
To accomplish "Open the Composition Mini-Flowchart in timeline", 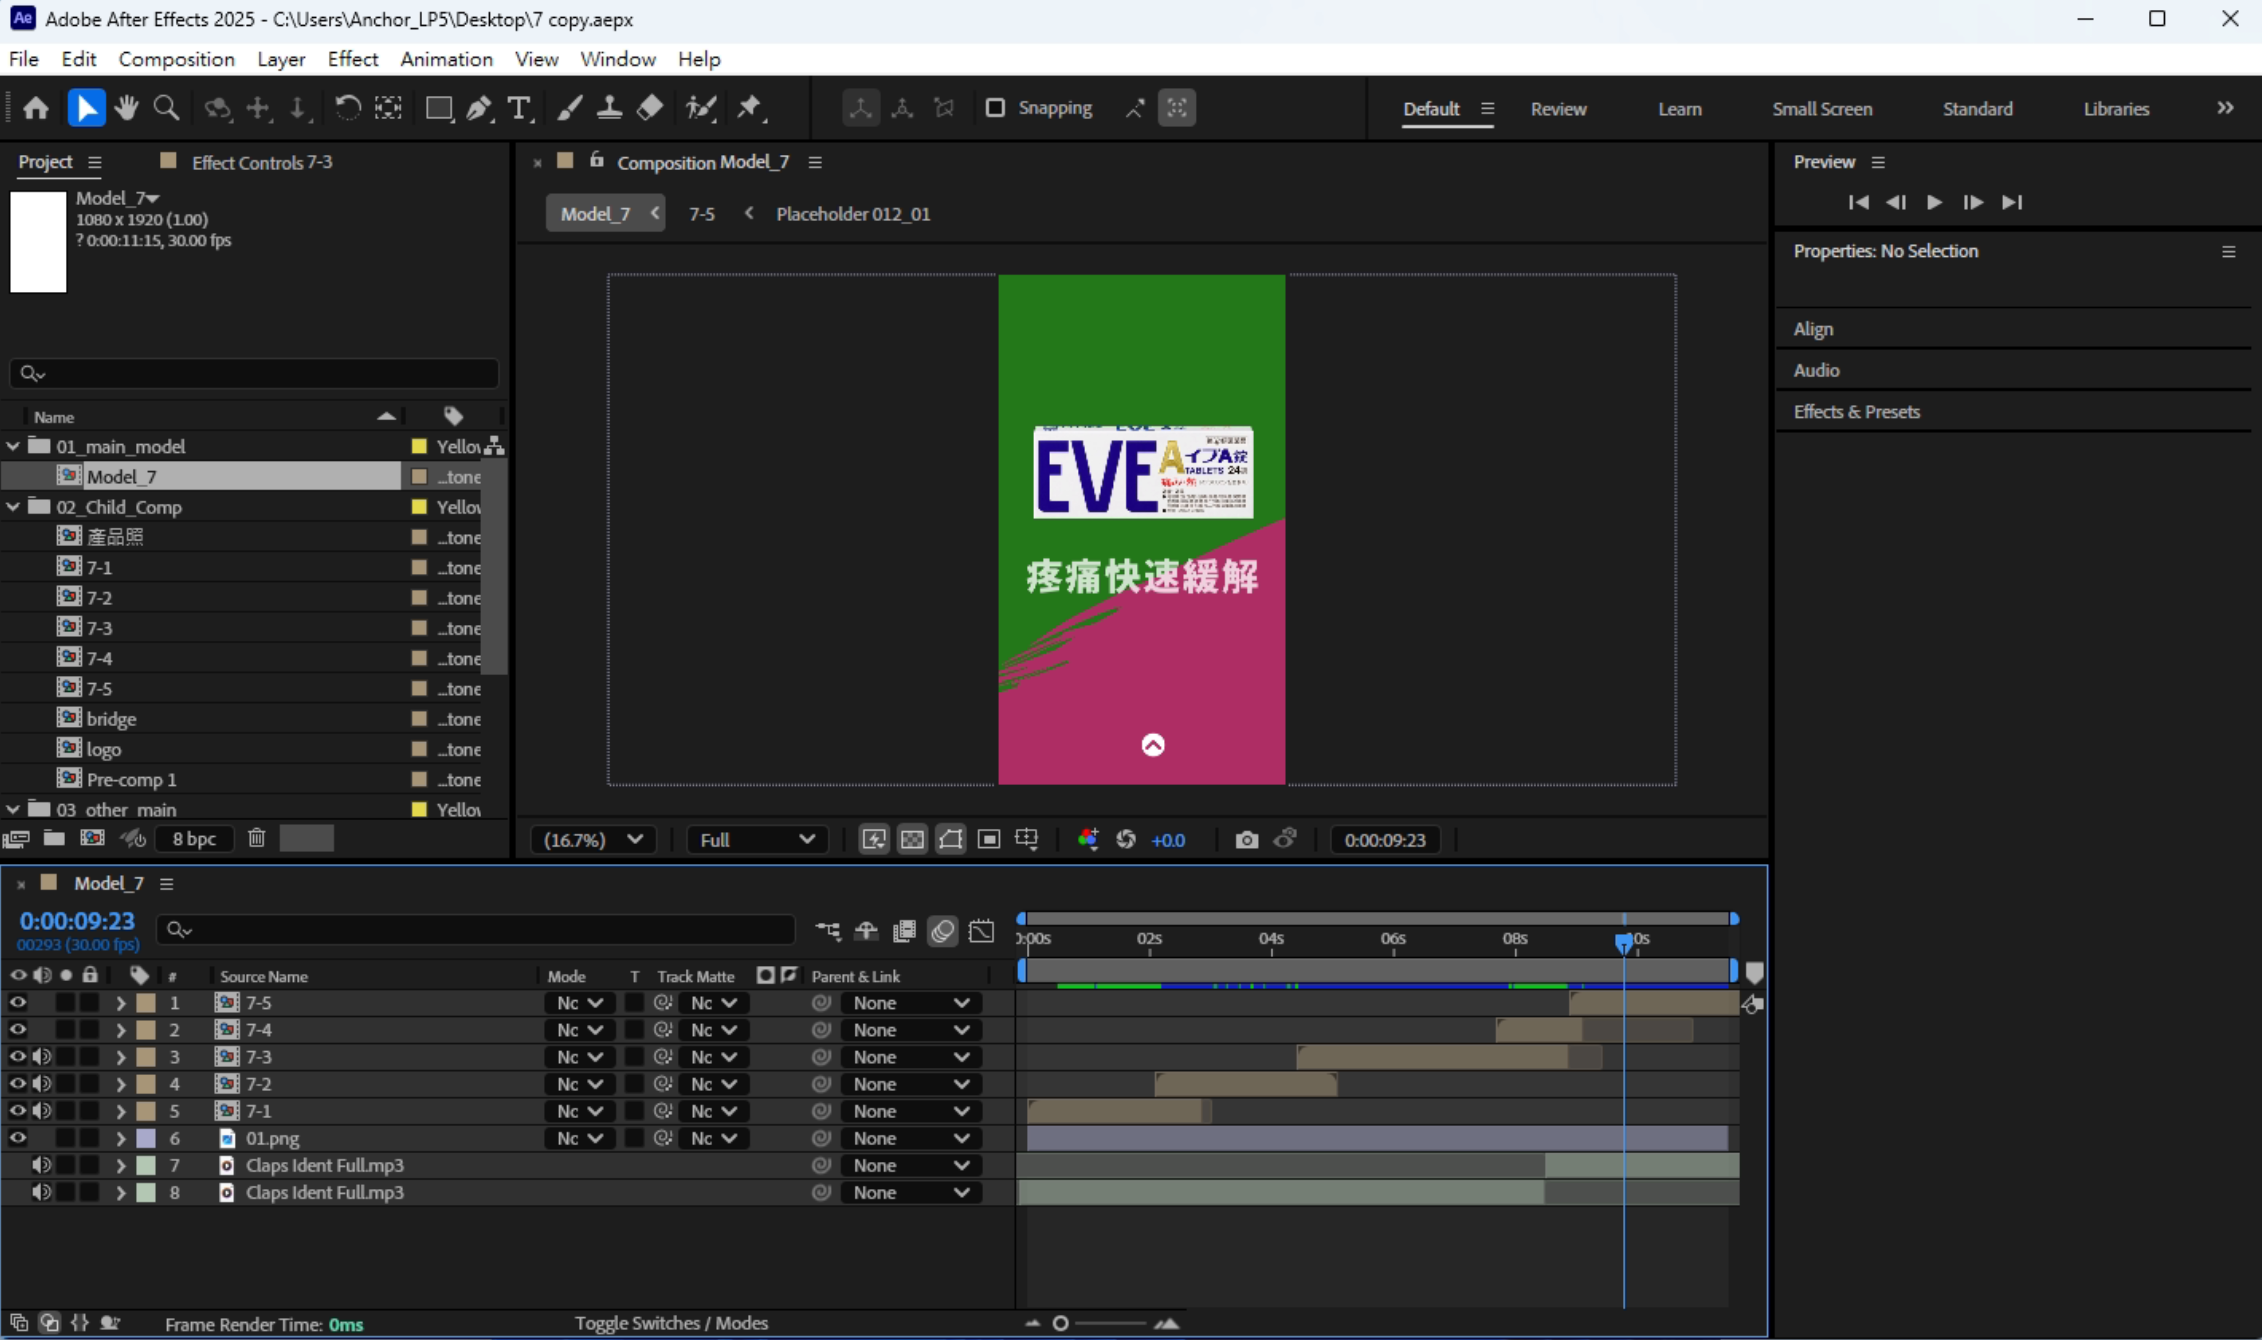I will pos(828,930).
